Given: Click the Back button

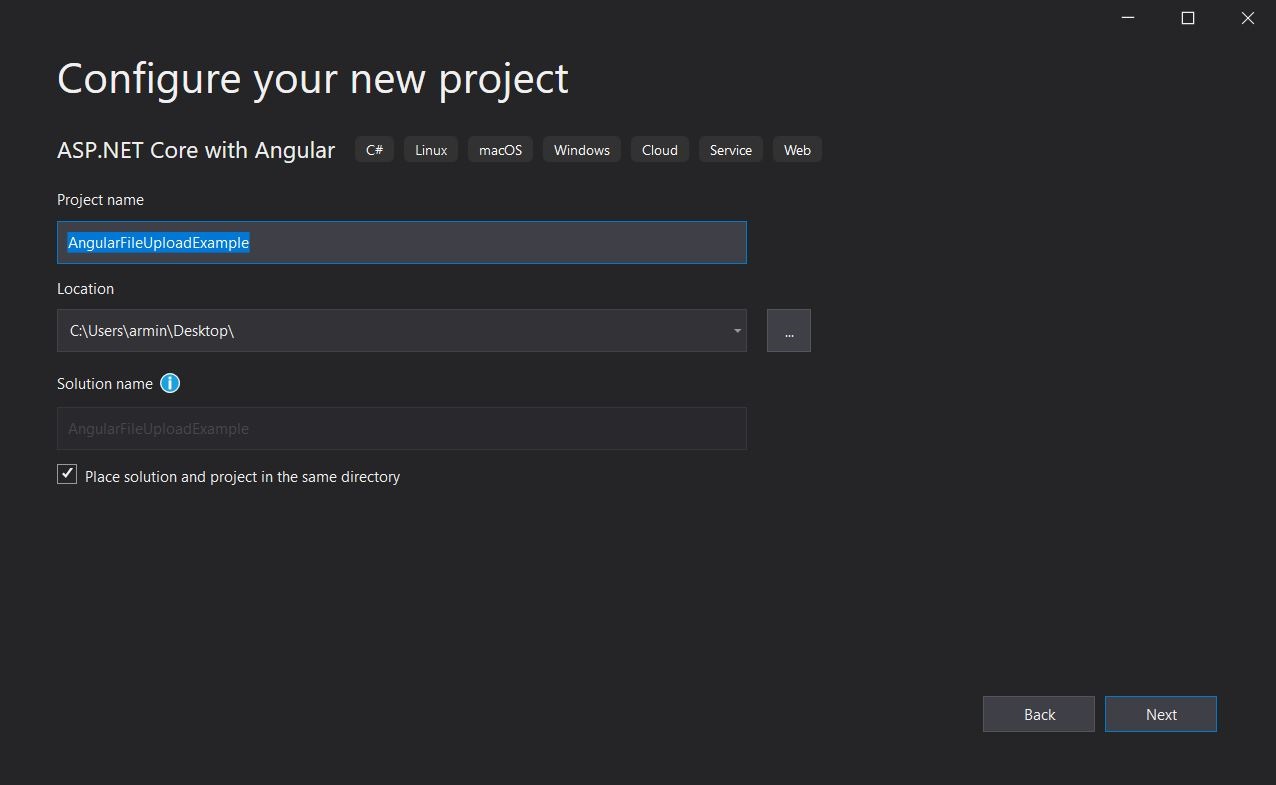Looking at the screenshot, I should point(1038,714).
